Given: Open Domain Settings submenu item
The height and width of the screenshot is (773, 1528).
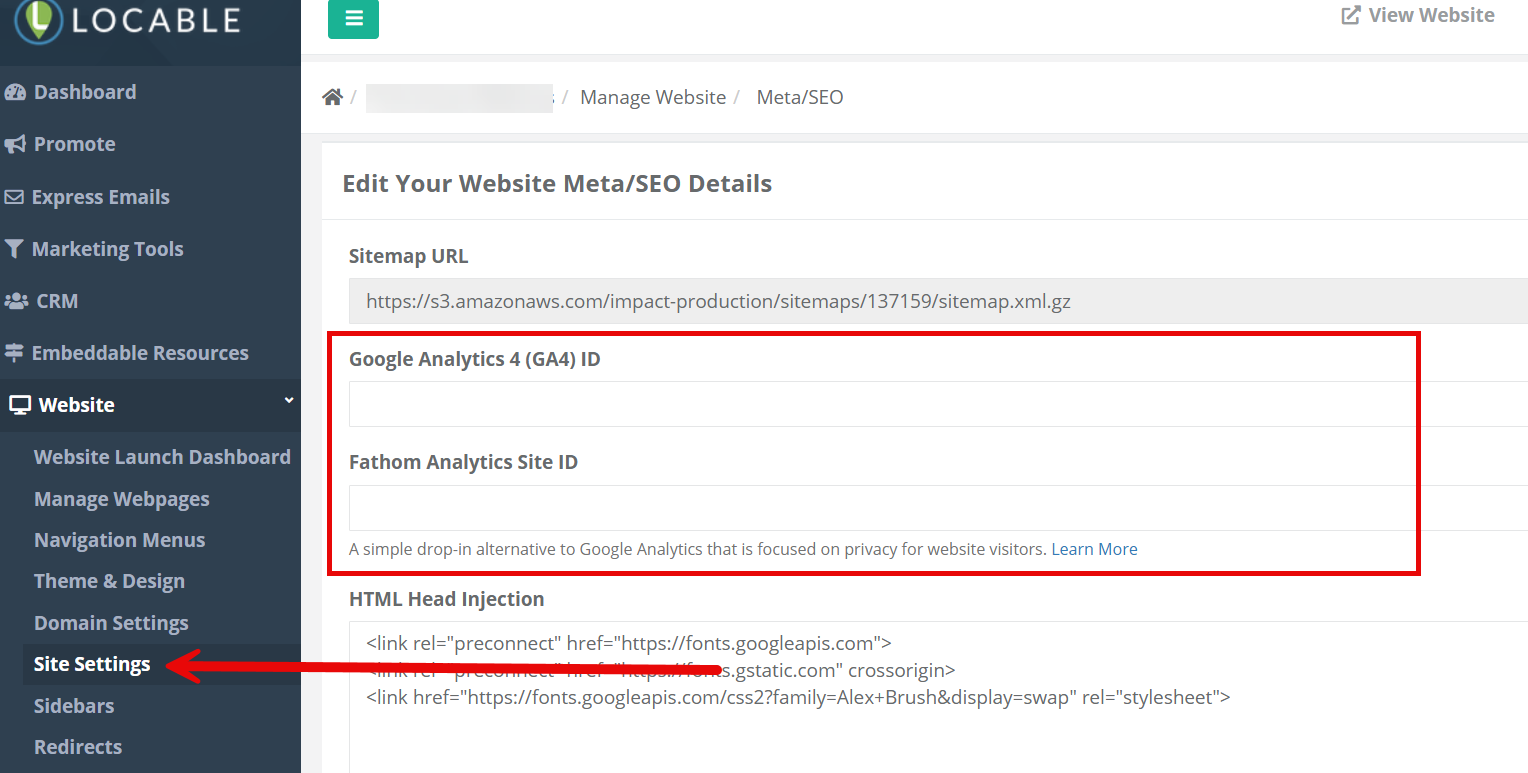Looking at the screenshot, I should pyautogui.click(x=111, y=623).
